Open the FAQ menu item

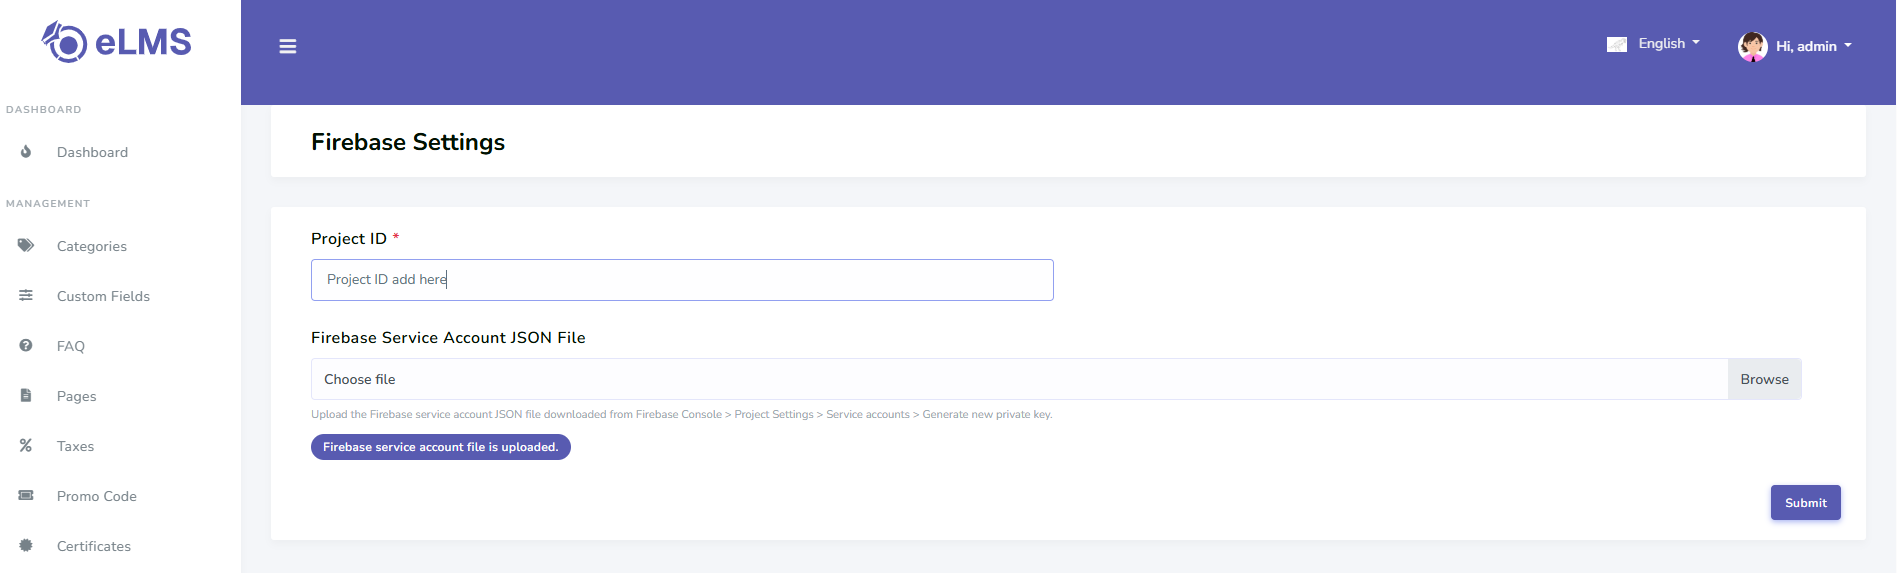click(x=71, y=346)
